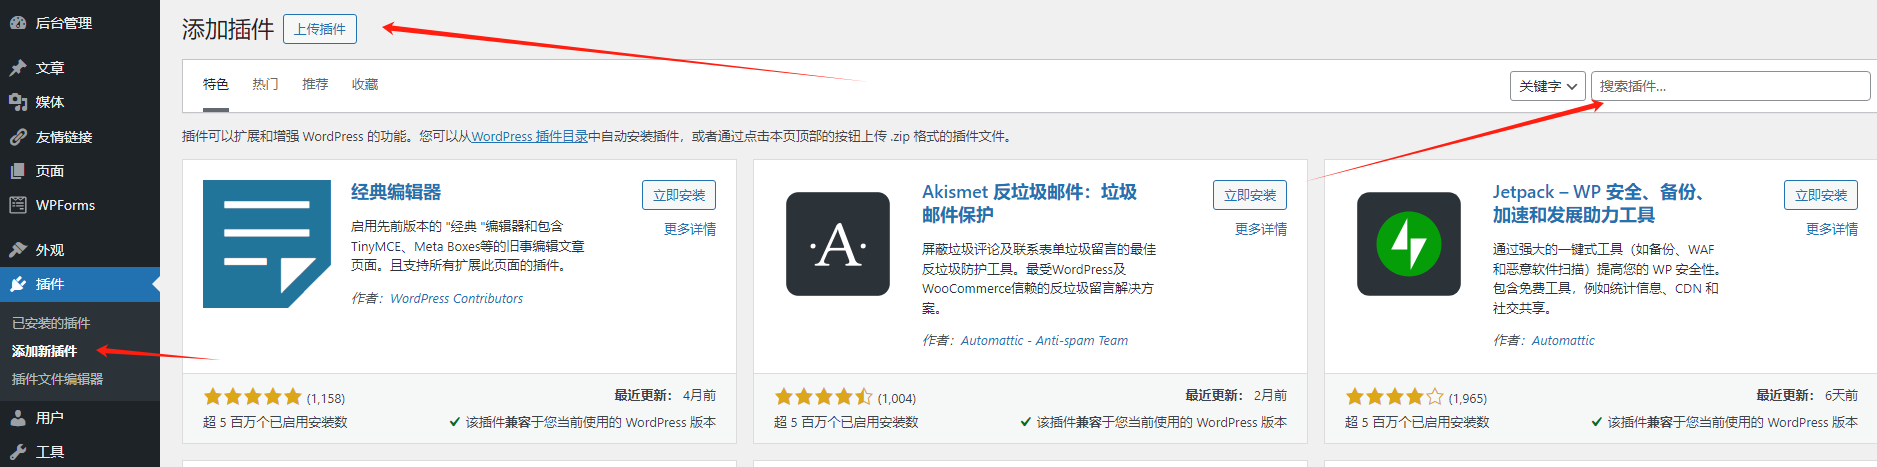Open the 工具 menu
Viewport: 1877px width, 467px height.
click(80, 452)
